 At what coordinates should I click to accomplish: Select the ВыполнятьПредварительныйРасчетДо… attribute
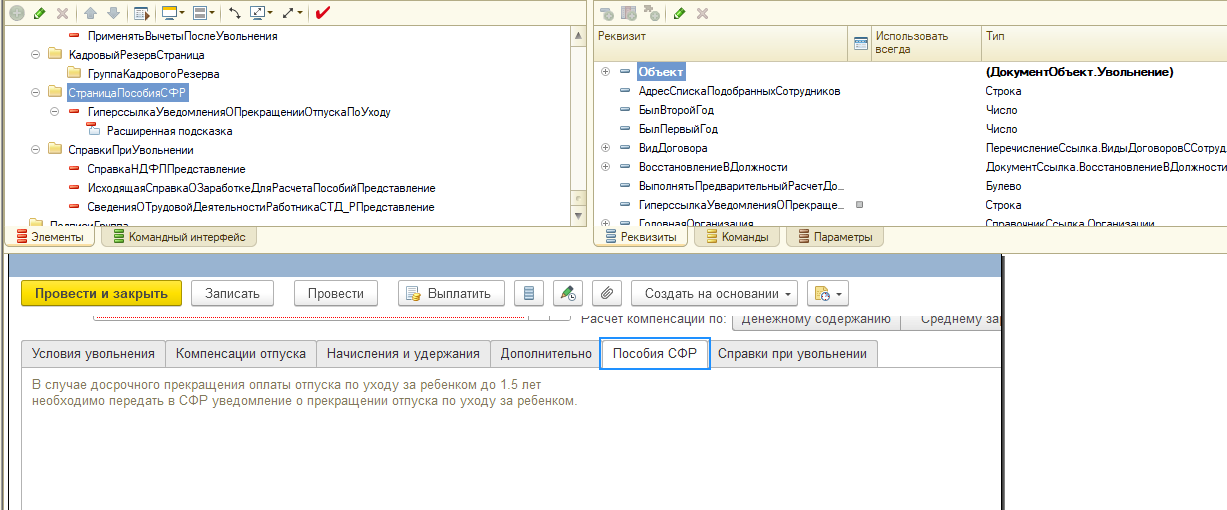pyautogui.click(x=741, y=186)
